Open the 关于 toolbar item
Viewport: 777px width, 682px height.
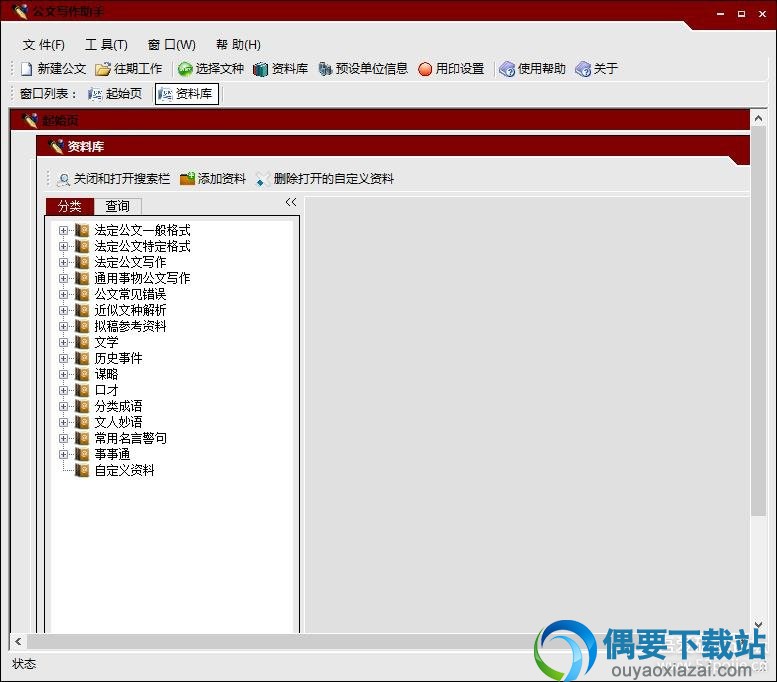tap(597, 68)
